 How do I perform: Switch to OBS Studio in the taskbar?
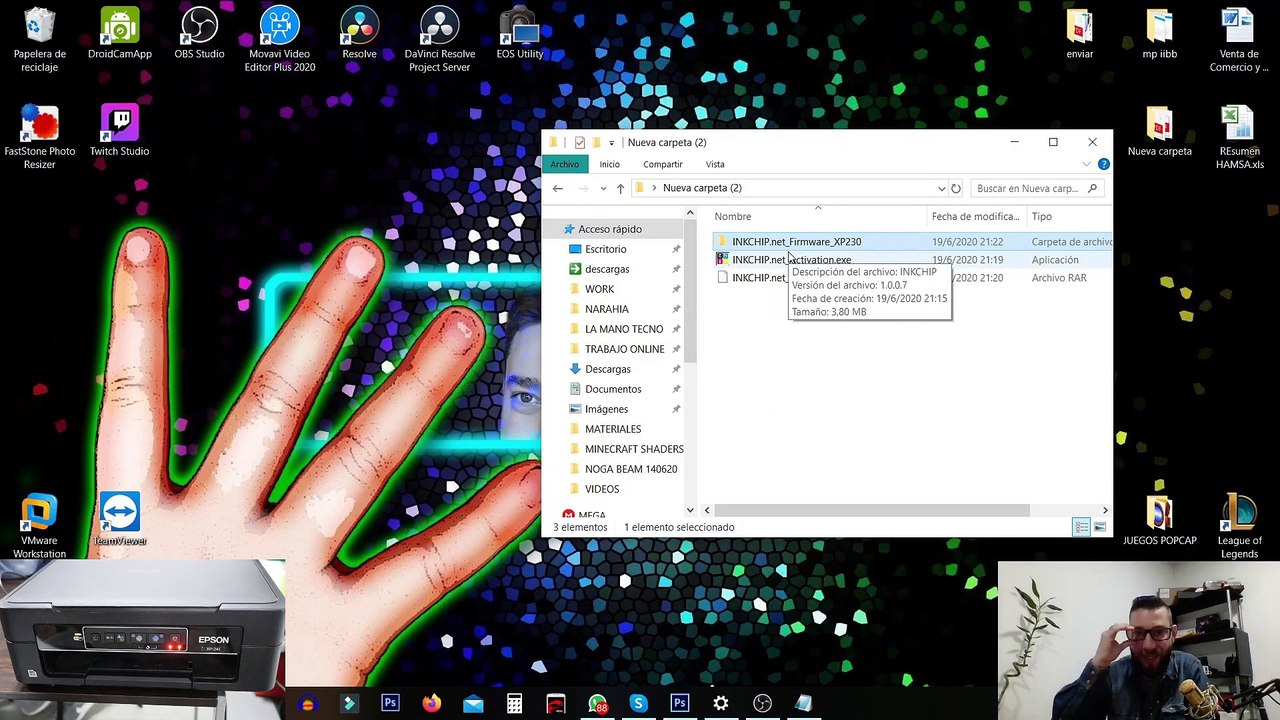[762, 704]
